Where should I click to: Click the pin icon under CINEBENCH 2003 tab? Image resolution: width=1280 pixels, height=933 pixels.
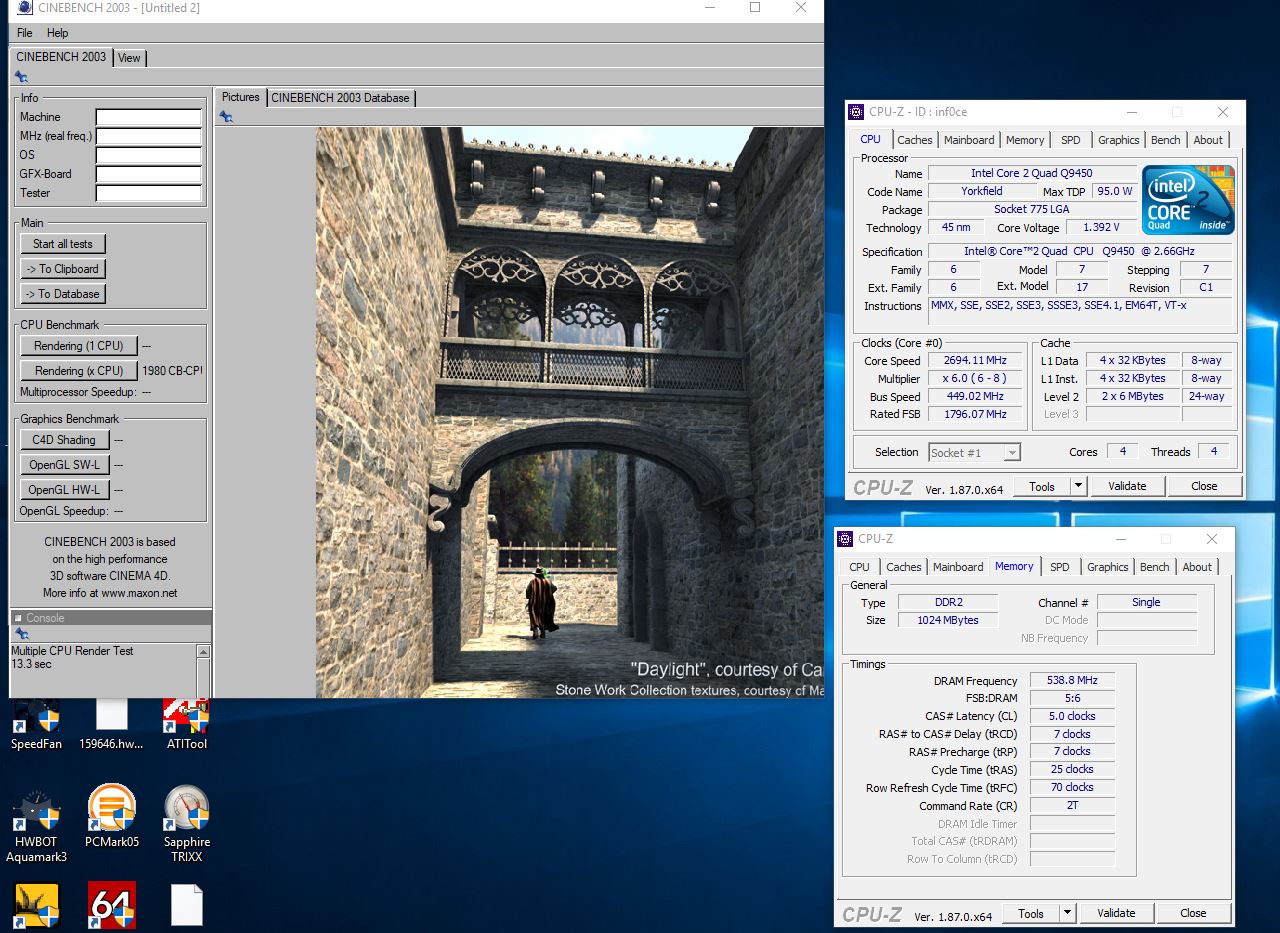click(x=21, y=77)
